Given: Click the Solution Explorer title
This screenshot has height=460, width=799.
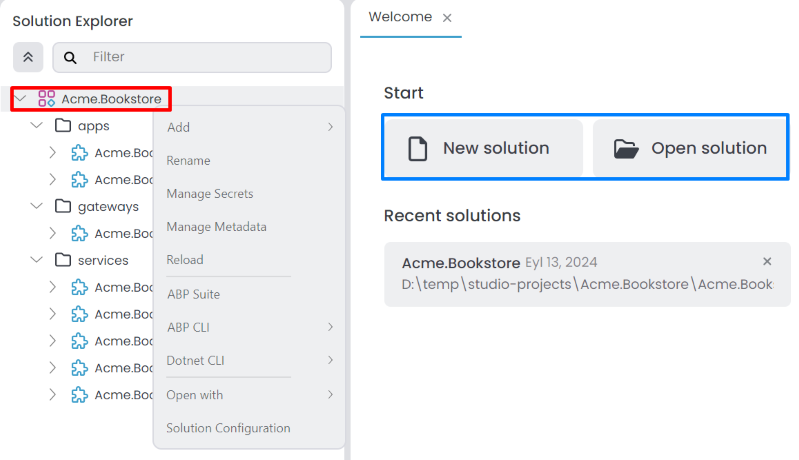Looking at the screenshot, I should tap(72, 21).
